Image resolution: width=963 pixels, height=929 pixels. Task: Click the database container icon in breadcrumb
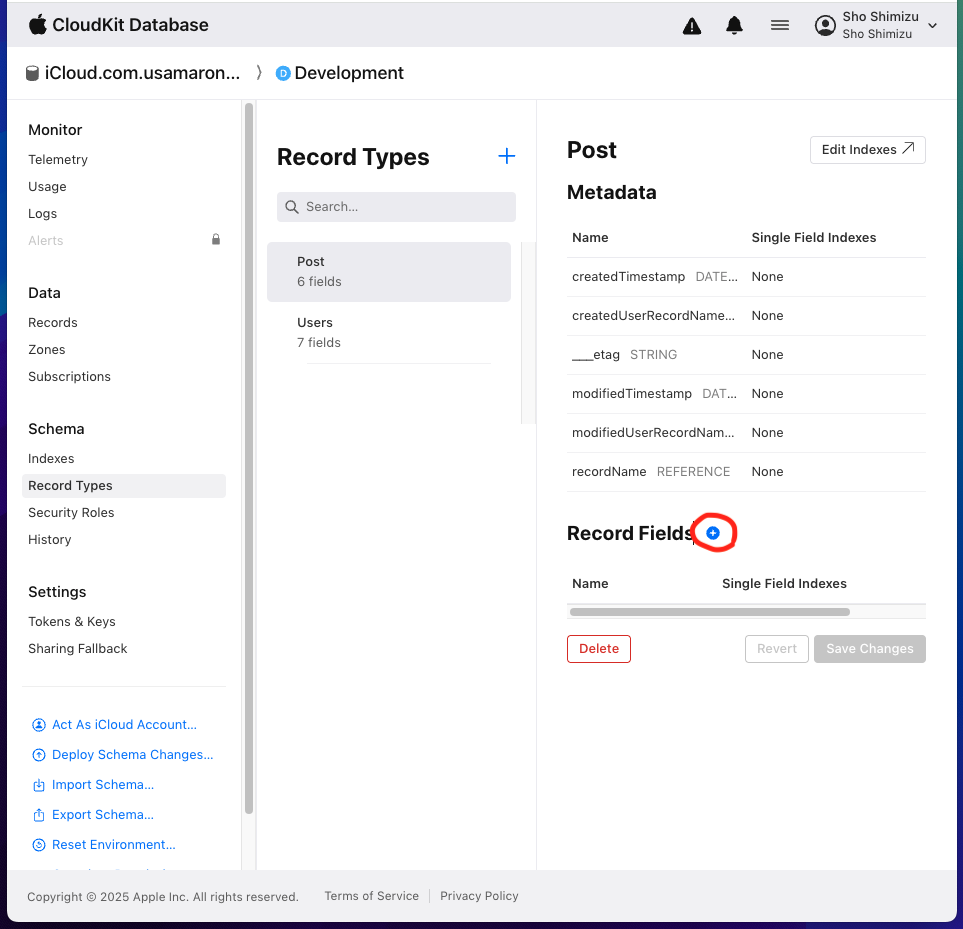32,73
